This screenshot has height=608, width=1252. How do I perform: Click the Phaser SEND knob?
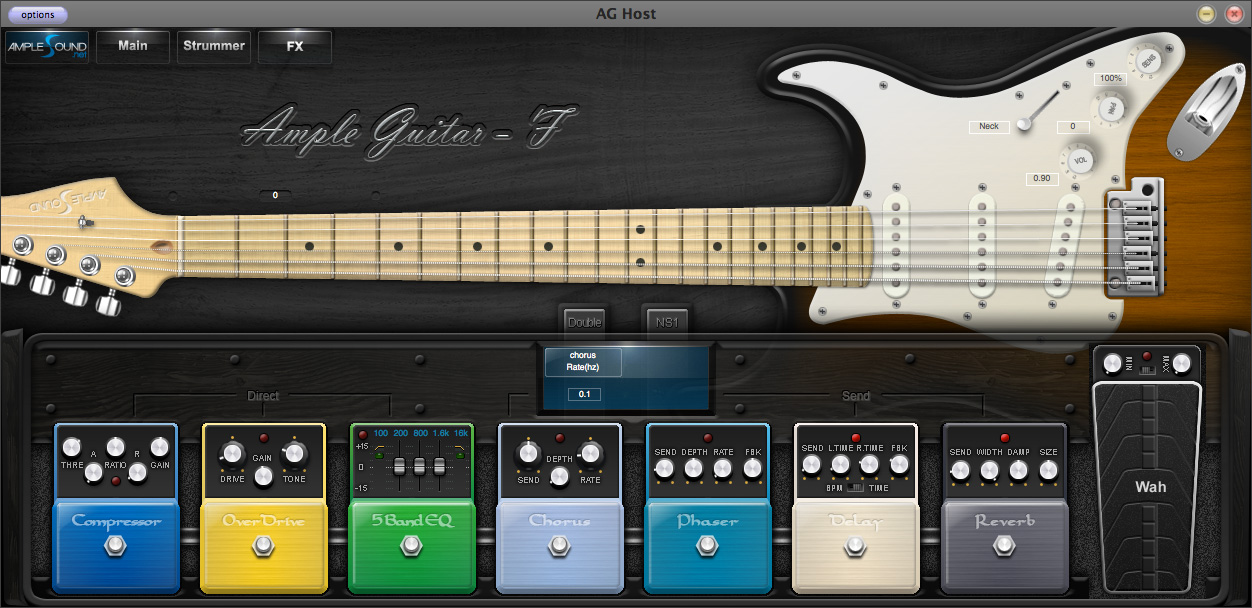pos(665,469)
